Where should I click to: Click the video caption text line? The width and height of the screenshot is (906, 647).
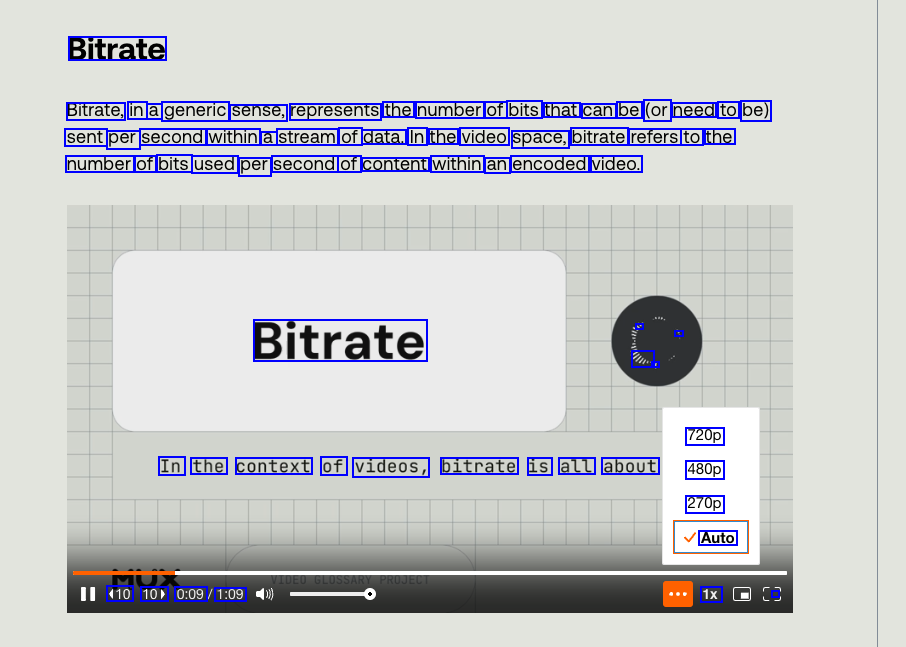click(408, 466)
